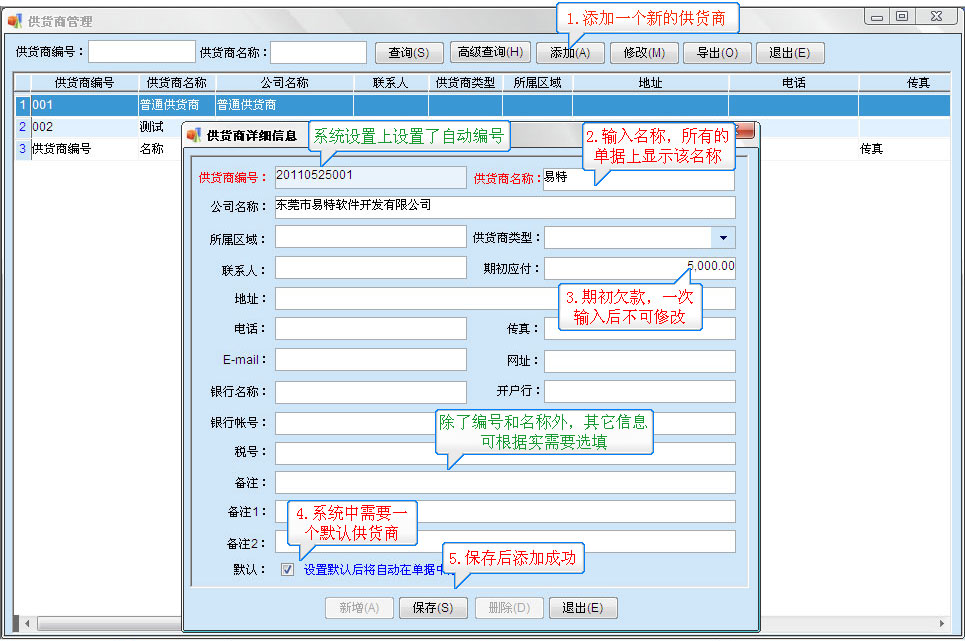Click the 修改(M) modify button
Image resolution: width=965 pixels, height=641 pixels.
pos(643,53)
